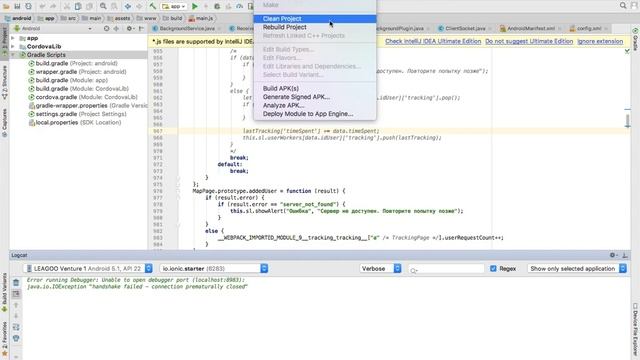Click the logcat search filter field
The width and height of the screenshot is (640, 360).
pyautogui.click(x=446, y=269)
